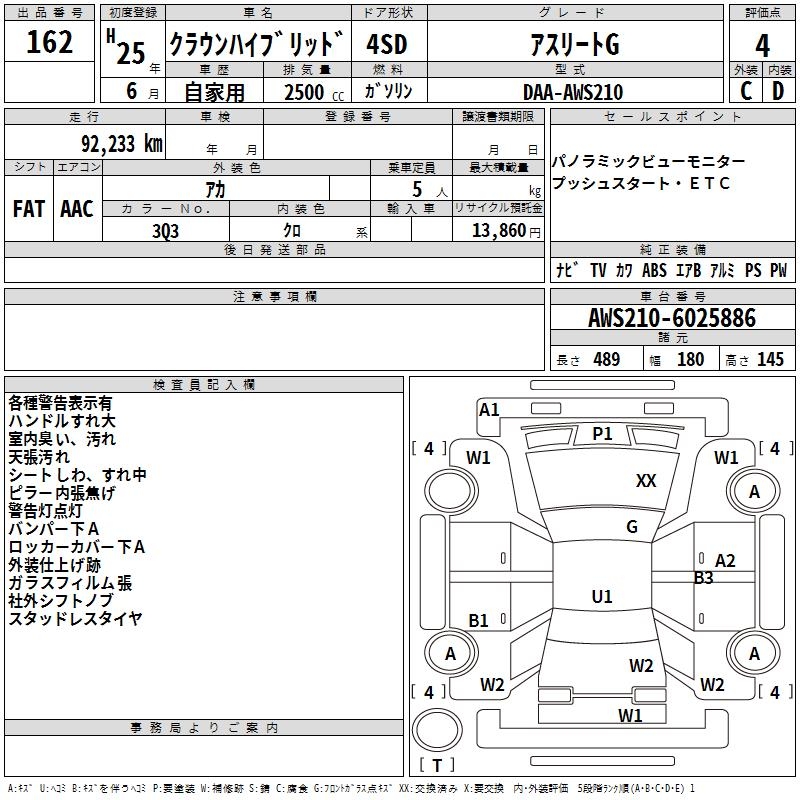Click the XX windshield damage marker
800x800 pixels.
(646, 481)
